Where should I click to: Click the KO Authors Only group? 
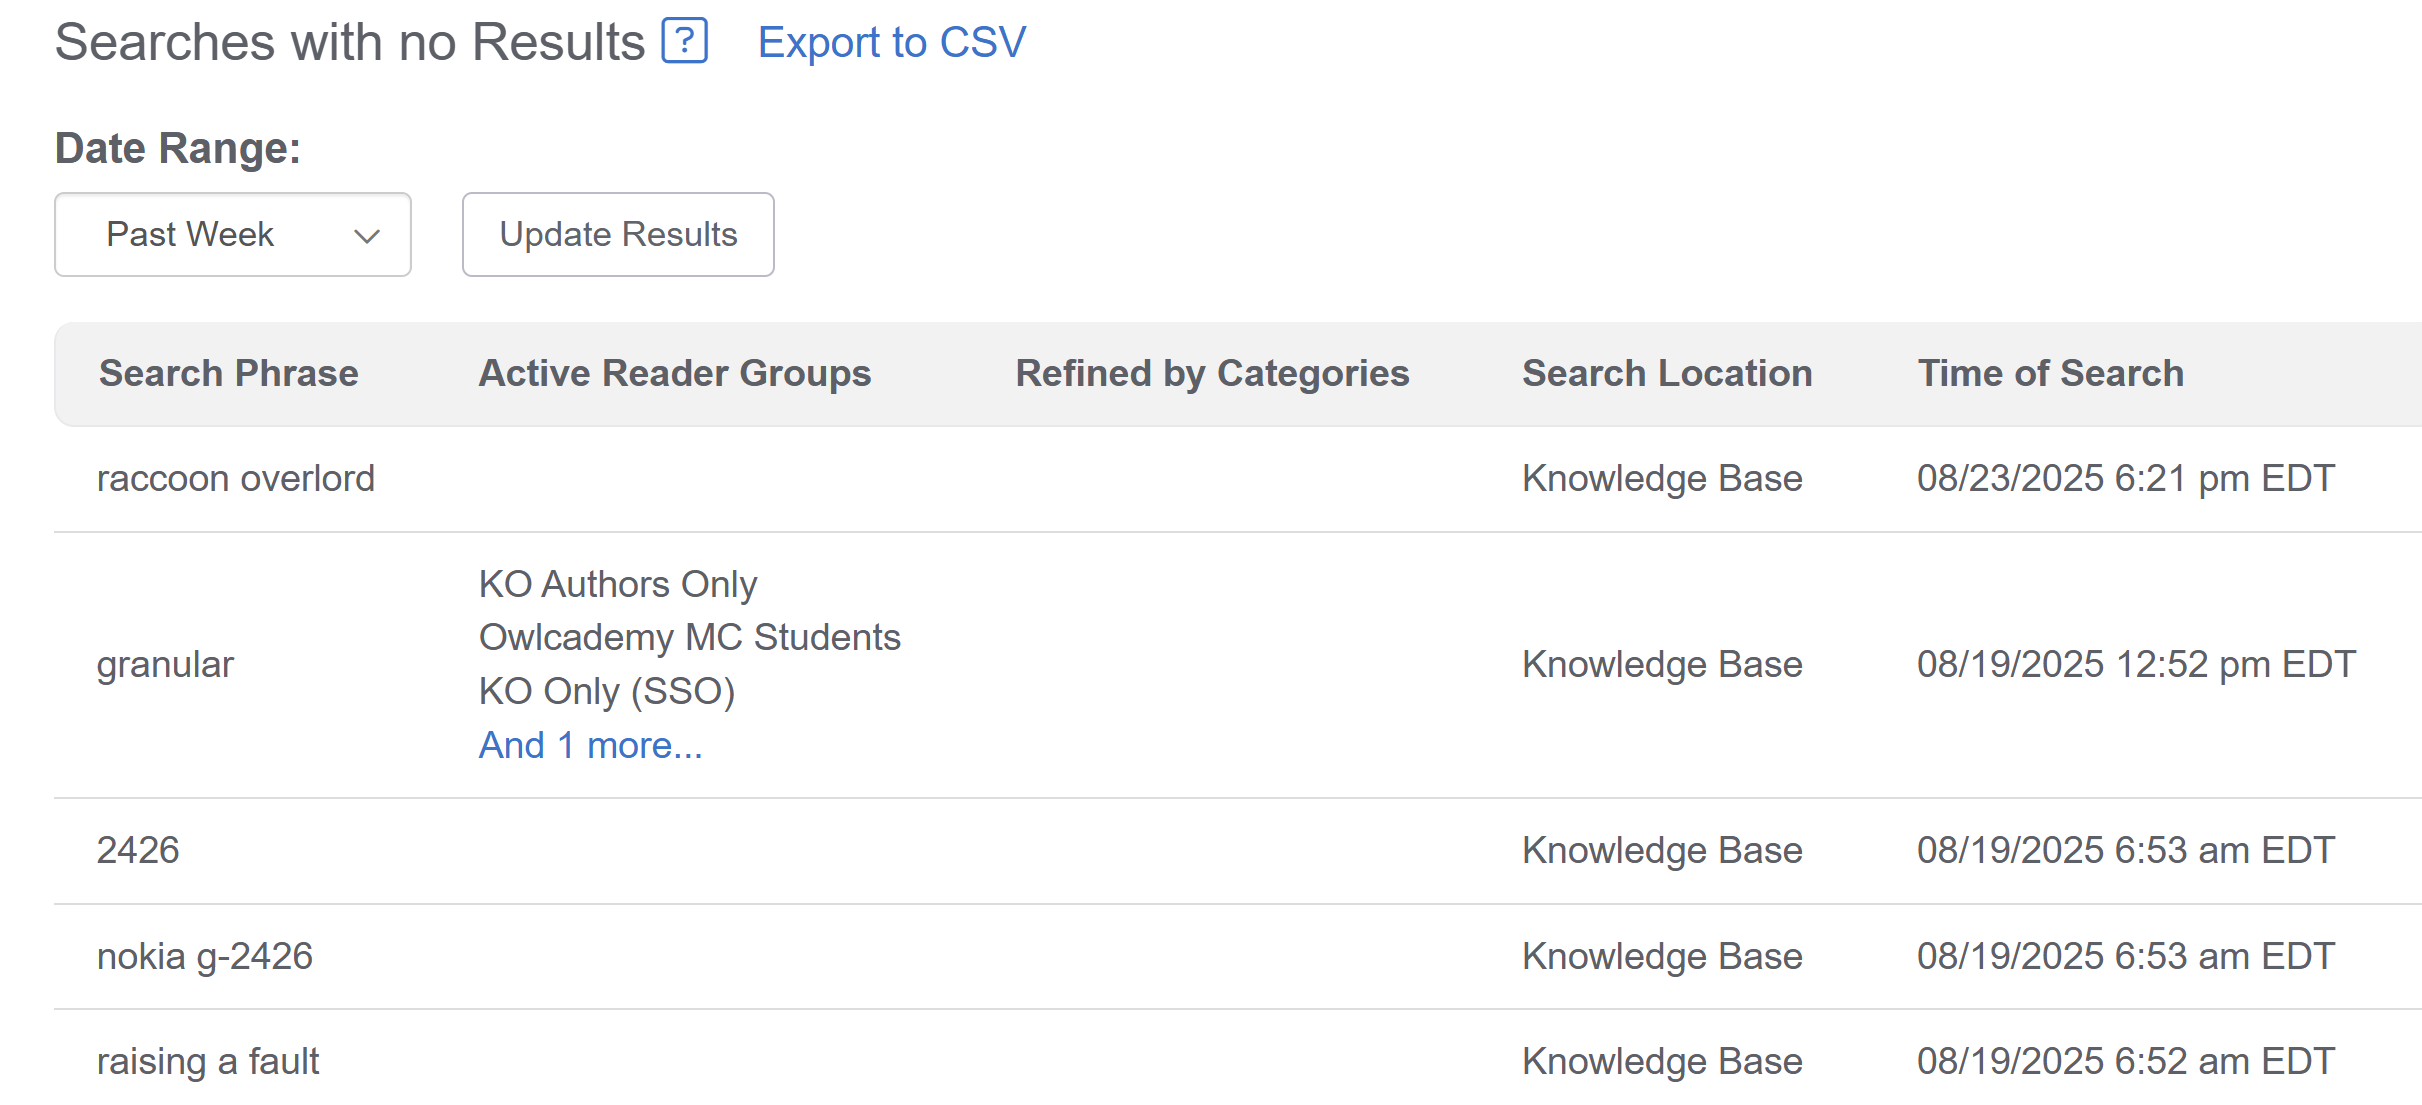pyautogui.click(x=617, y=584)
